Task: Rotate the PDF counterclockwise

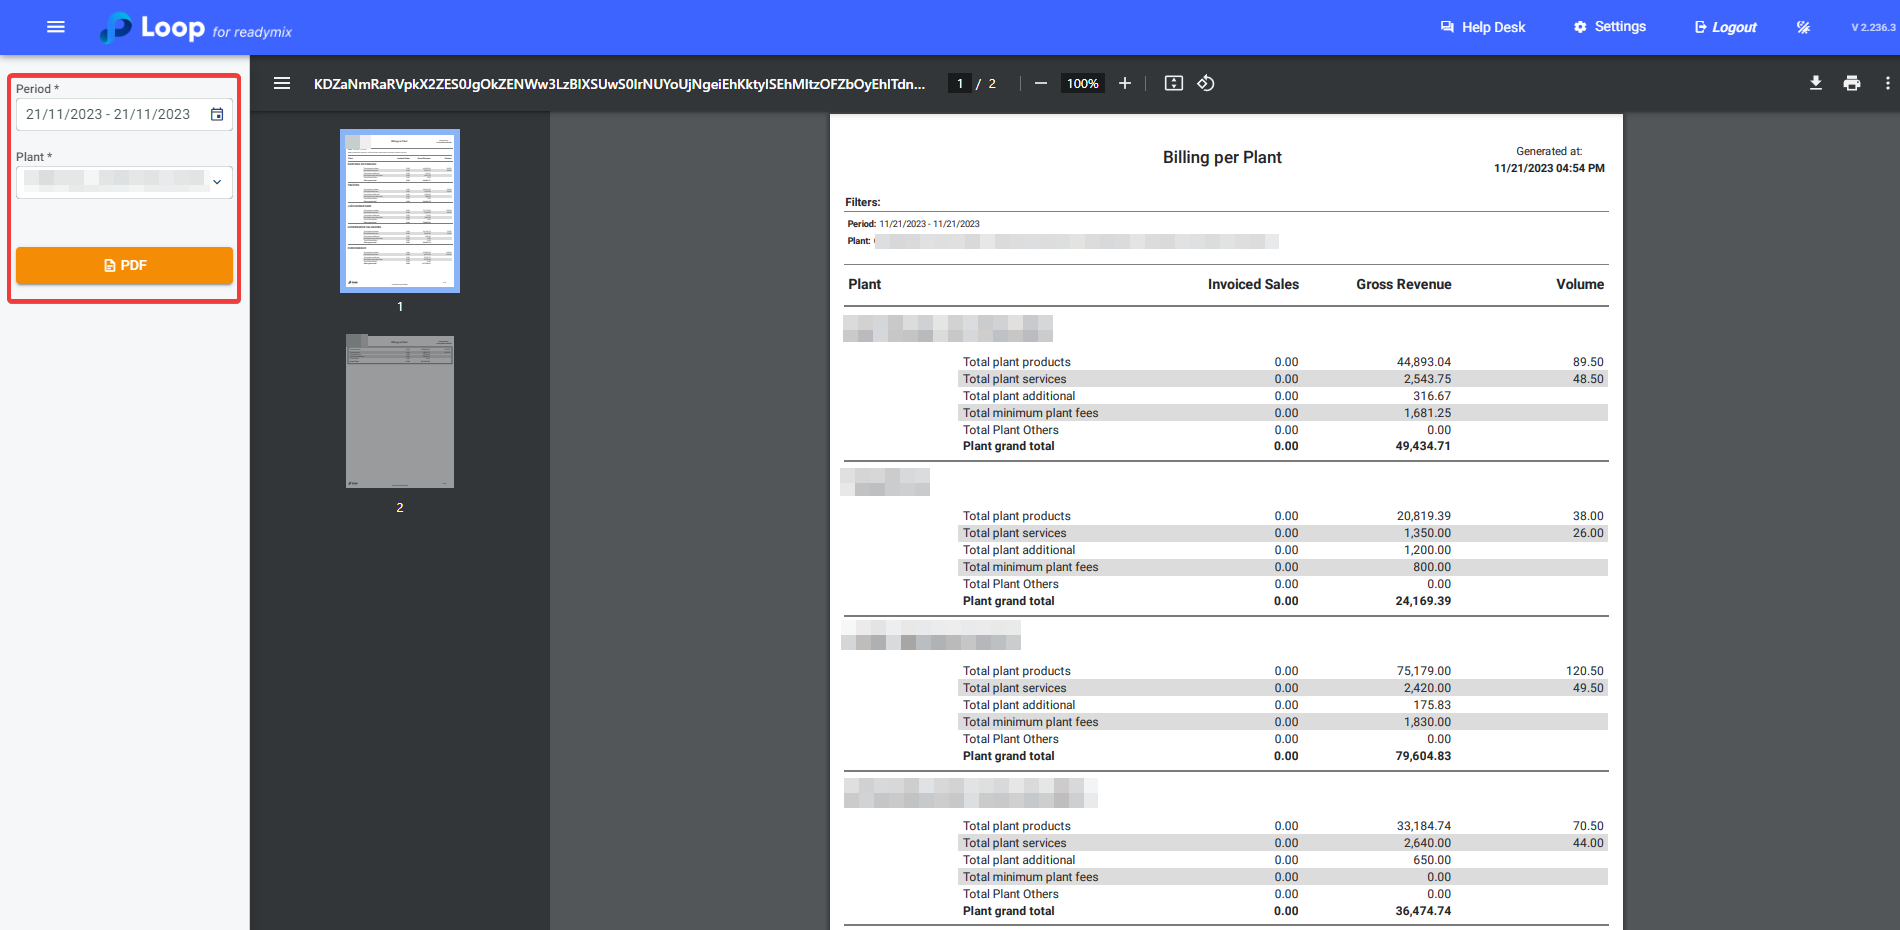Action: point(1206,83)
